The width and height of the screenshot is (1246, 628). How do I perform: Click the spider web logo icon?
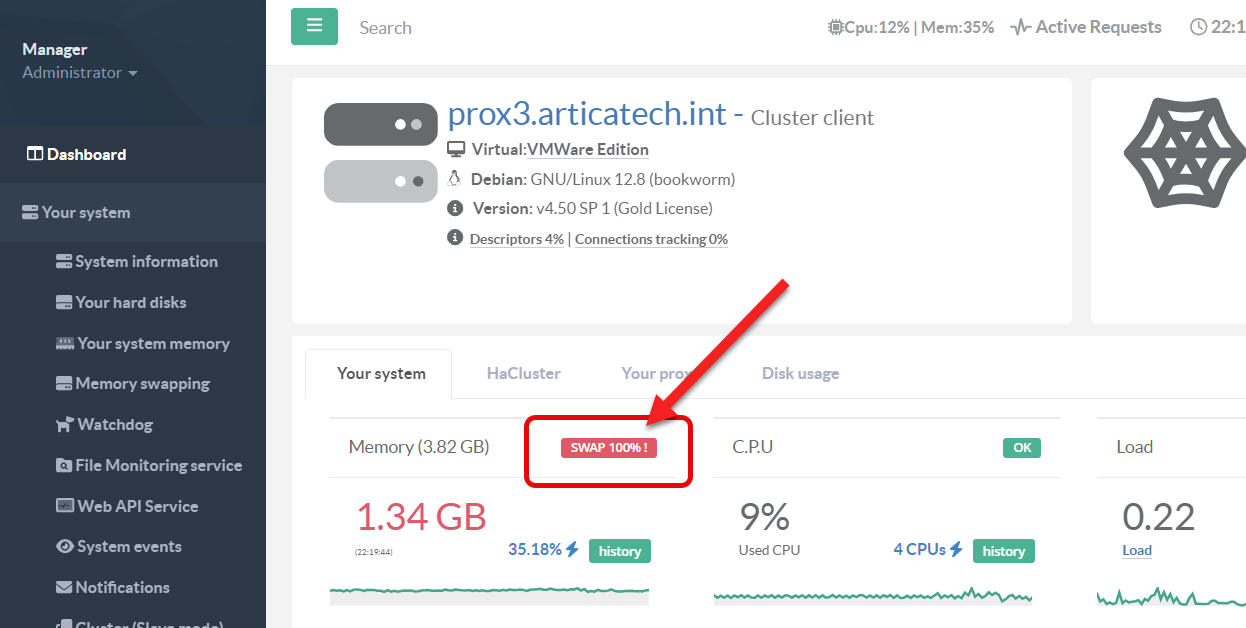(x=1184, y=153)
